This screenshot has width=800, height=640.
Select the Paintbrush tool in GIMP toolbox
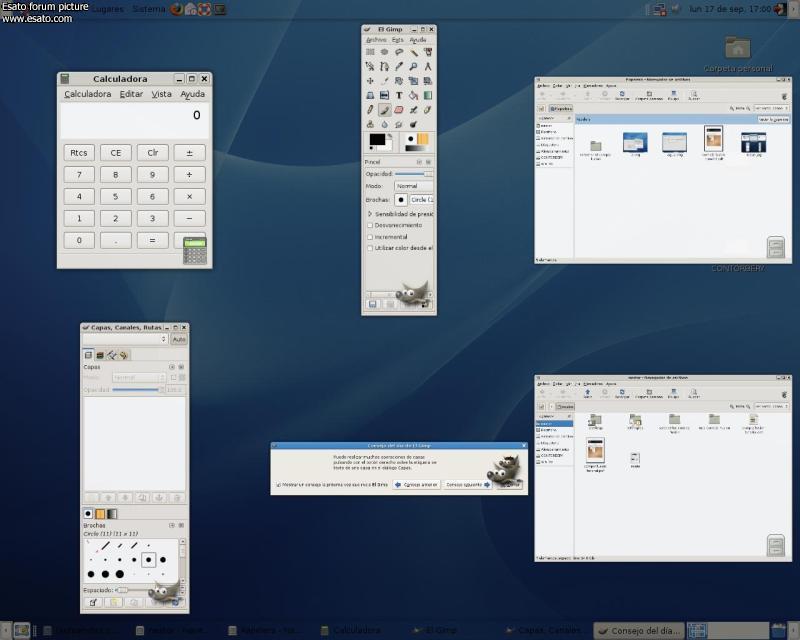click(x=385, y=110)
